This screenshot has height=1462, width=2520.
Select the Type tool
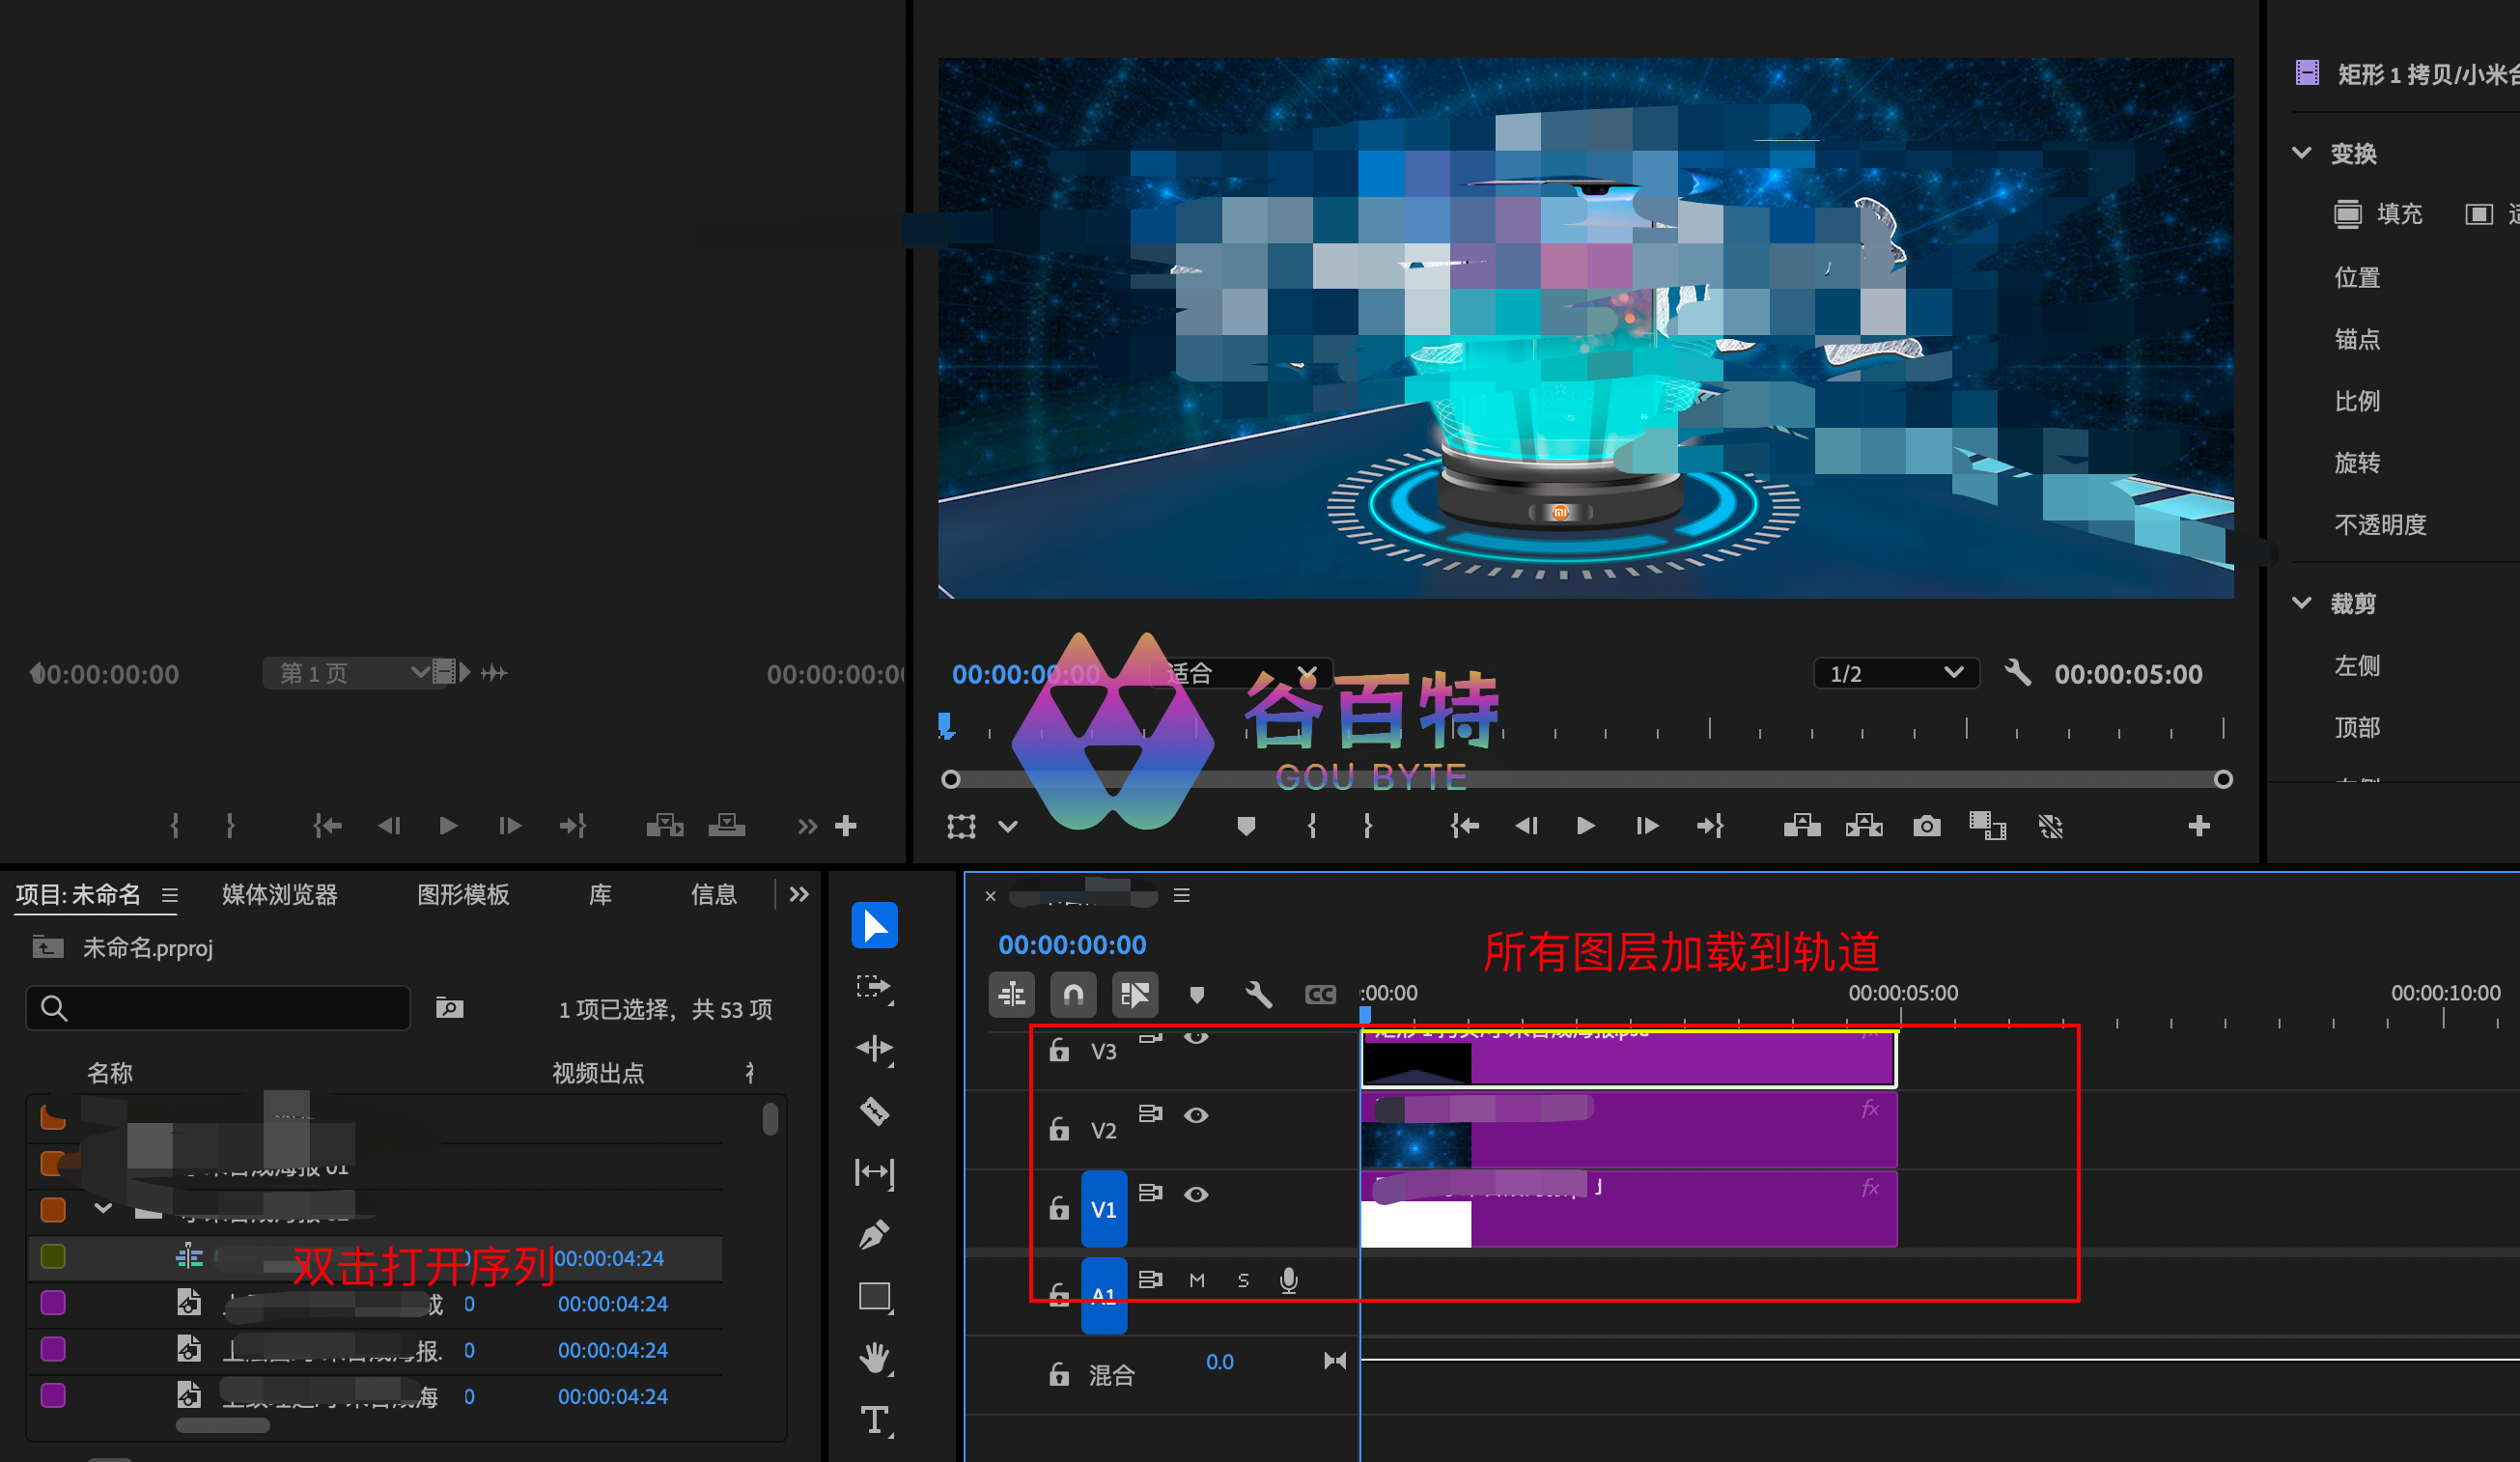coord(874,1420)
